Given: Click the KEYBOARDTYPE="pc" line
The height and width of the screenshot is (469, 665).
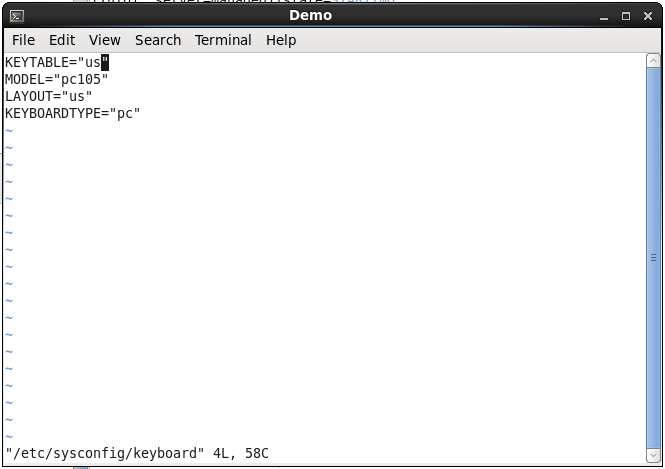Looking at the screenshot, I should (x=72, y=113).
